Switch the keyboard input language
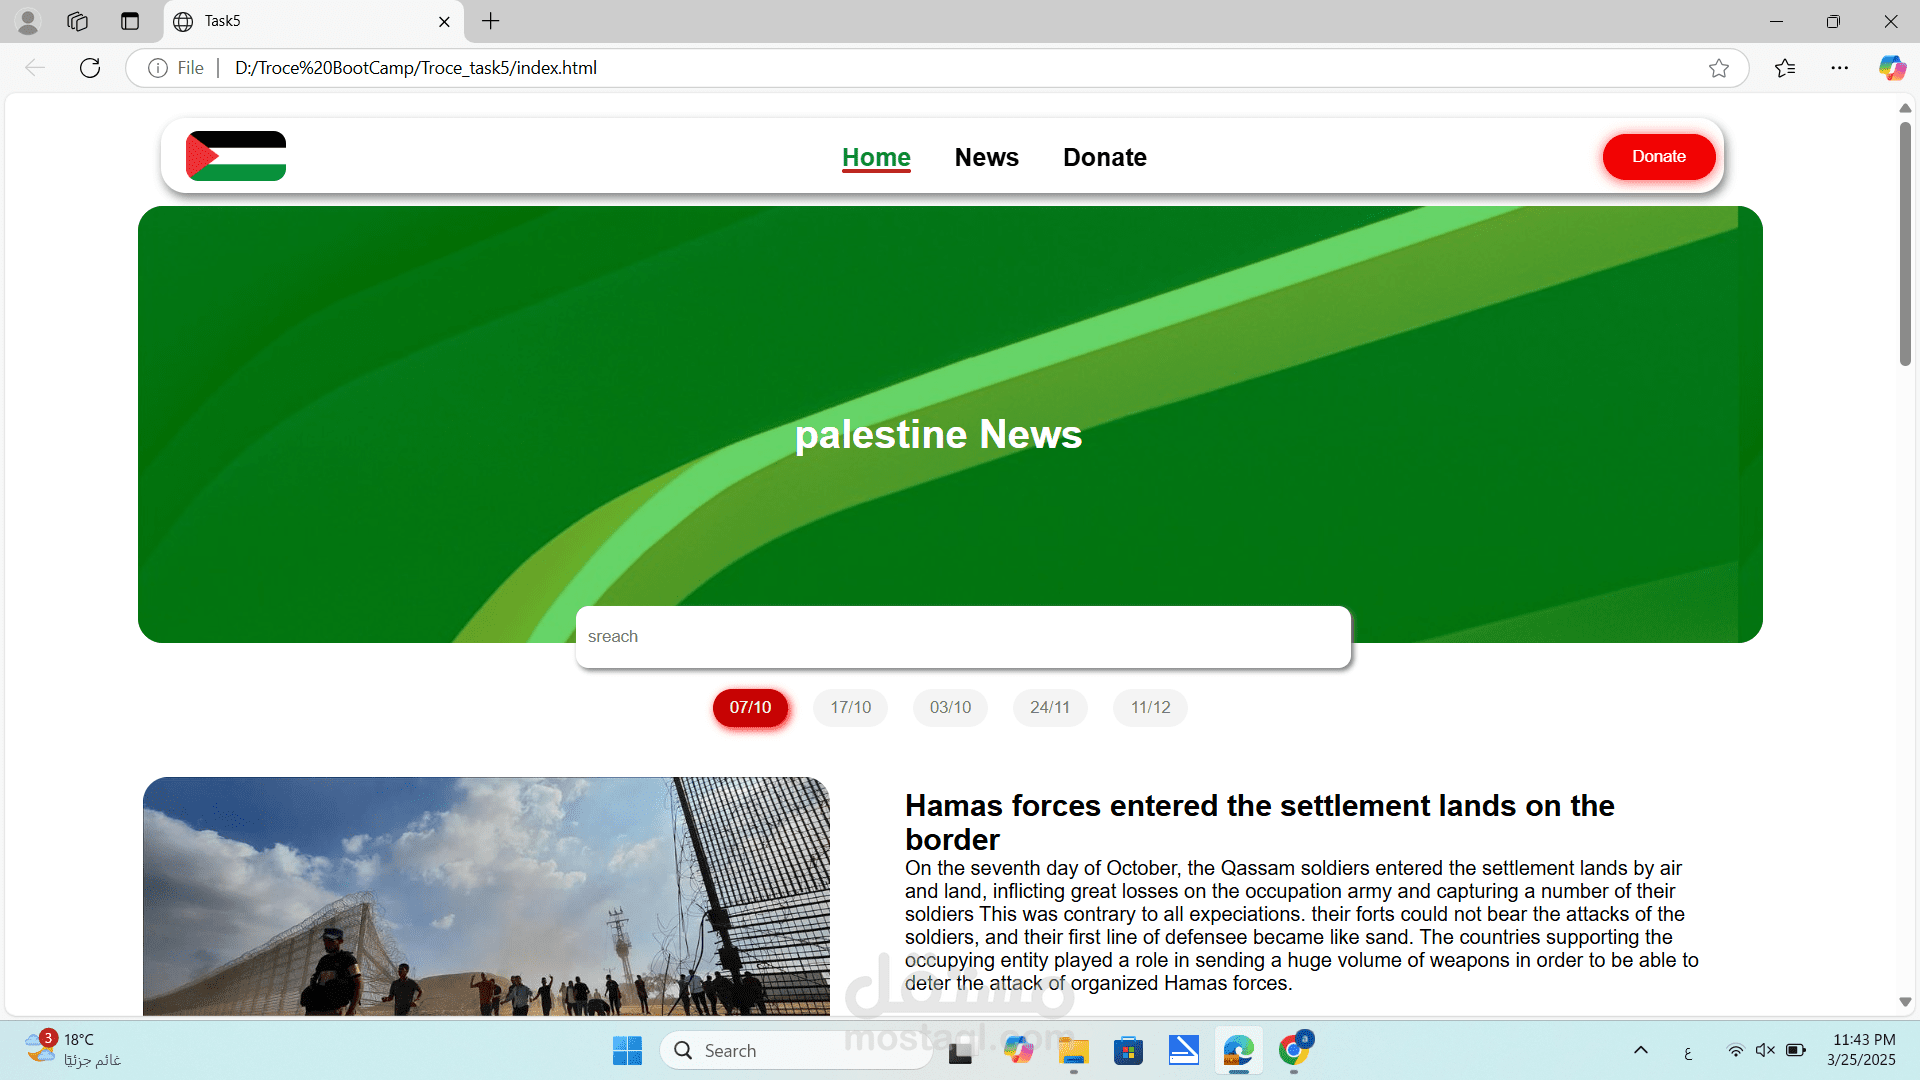This screenshot has height=1080, width=1920. (x=1688, y=1051)
